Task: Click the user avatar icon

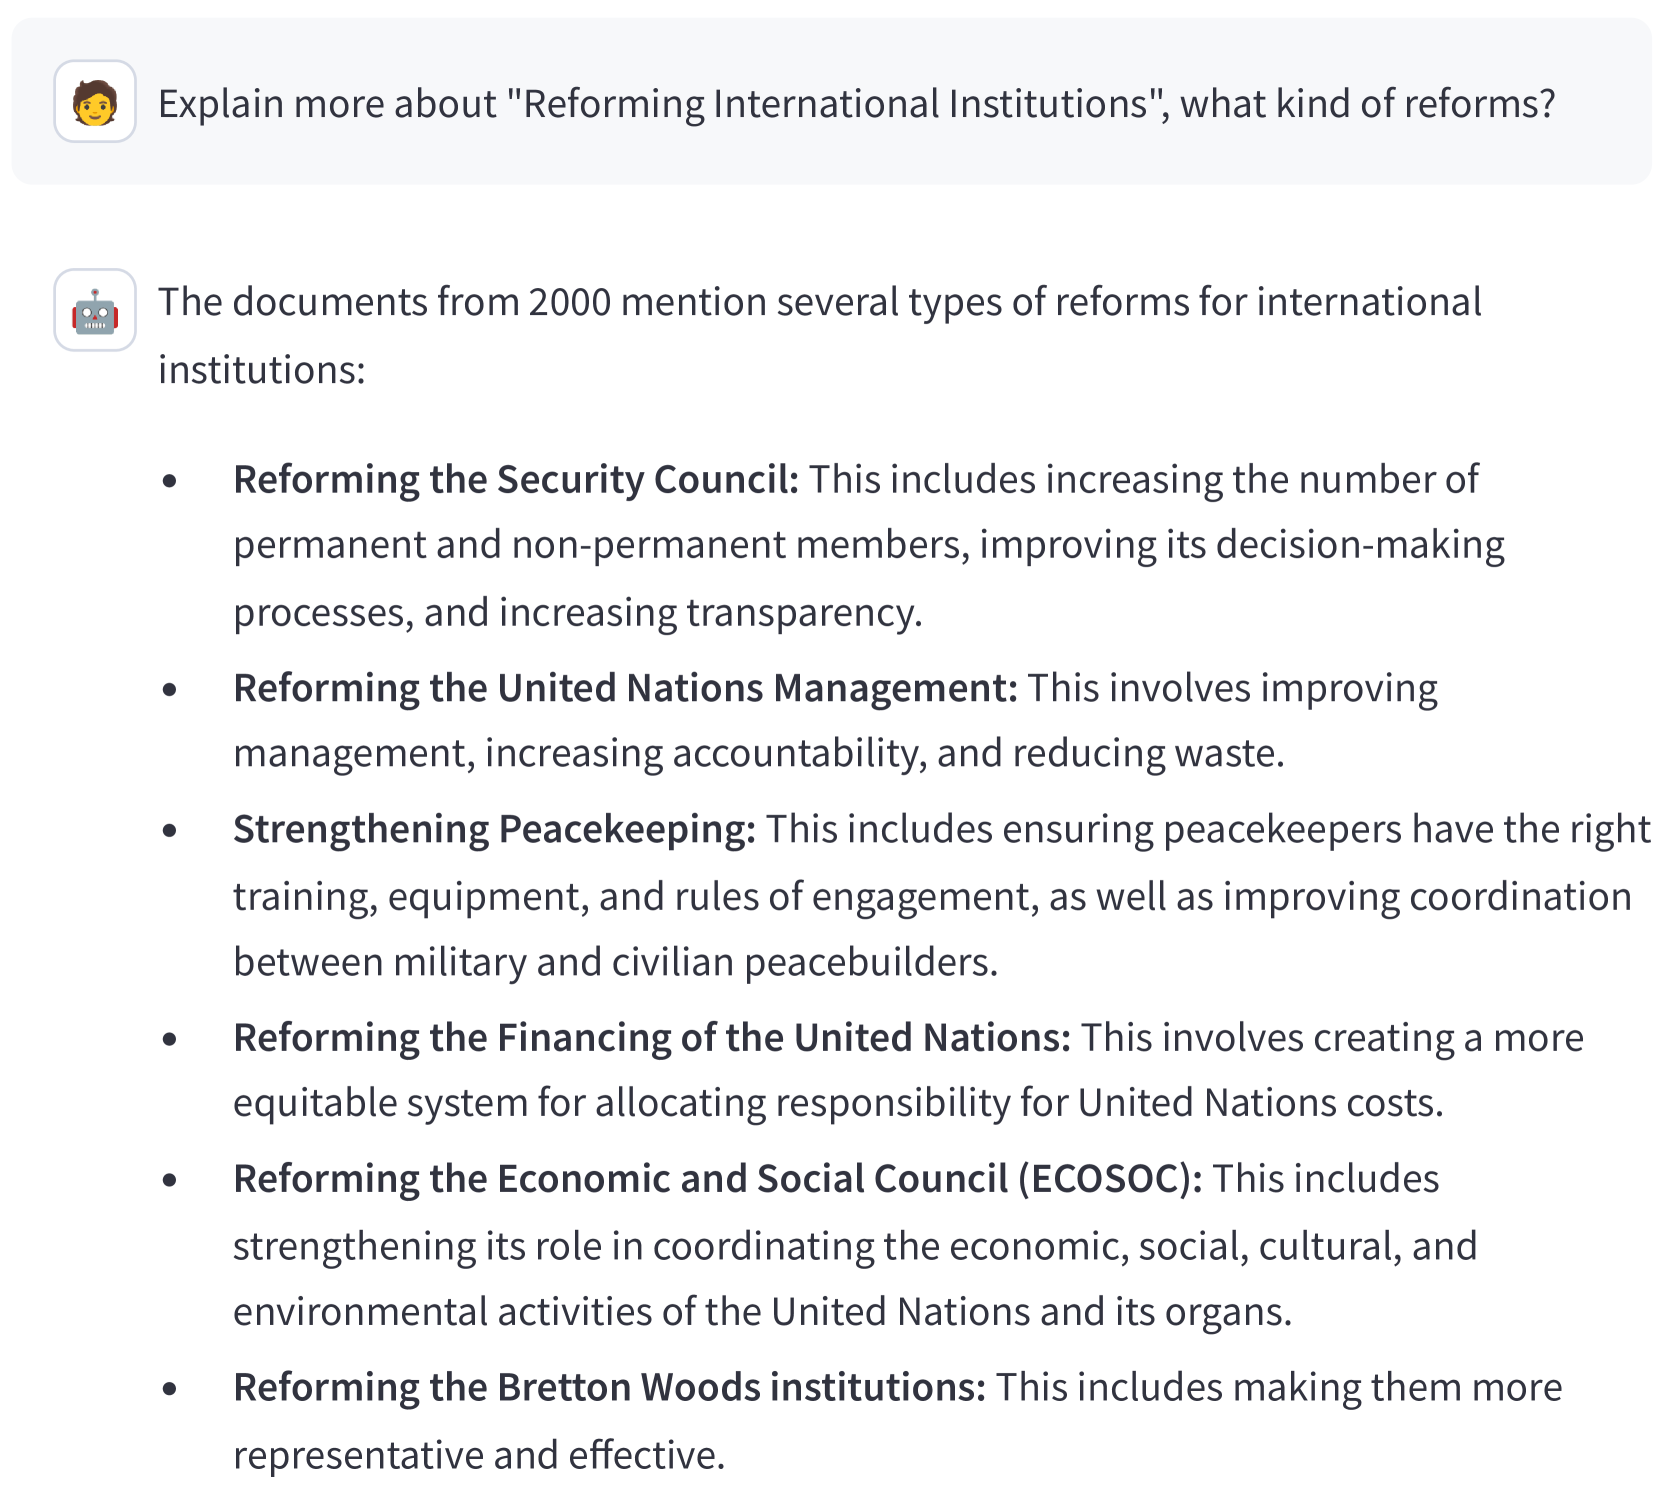Action: pyautogui.click(x=95, y=102)
